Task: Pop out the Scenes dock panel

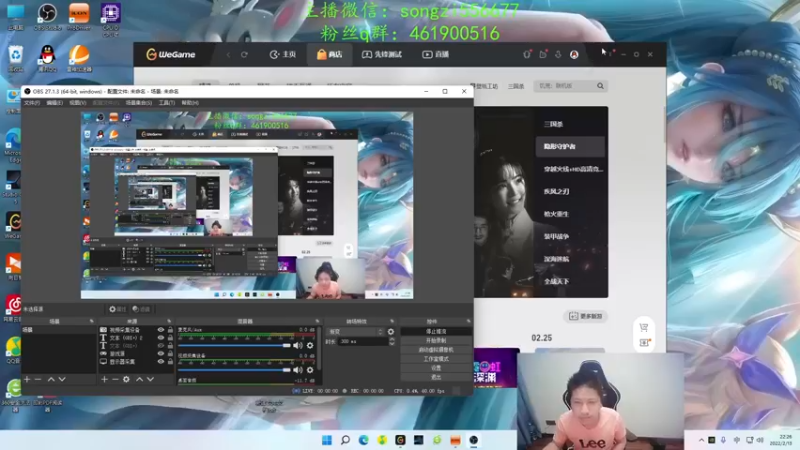Action: pyautogui.click(x=91, y=321)
